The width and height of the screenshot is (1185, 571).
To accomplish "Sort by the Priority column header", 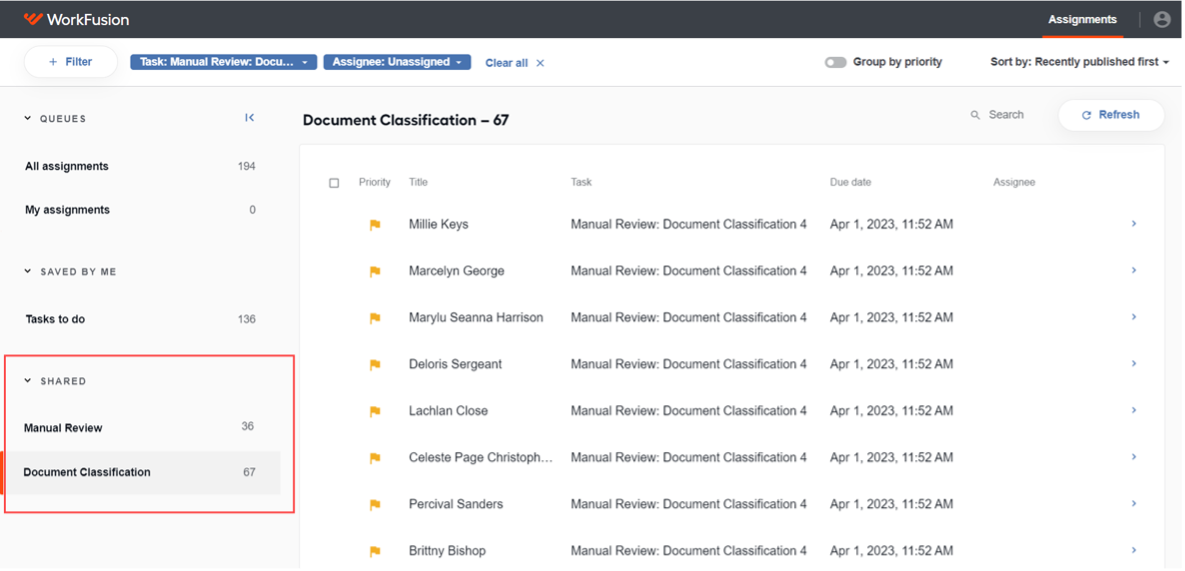I will [374, 183].
